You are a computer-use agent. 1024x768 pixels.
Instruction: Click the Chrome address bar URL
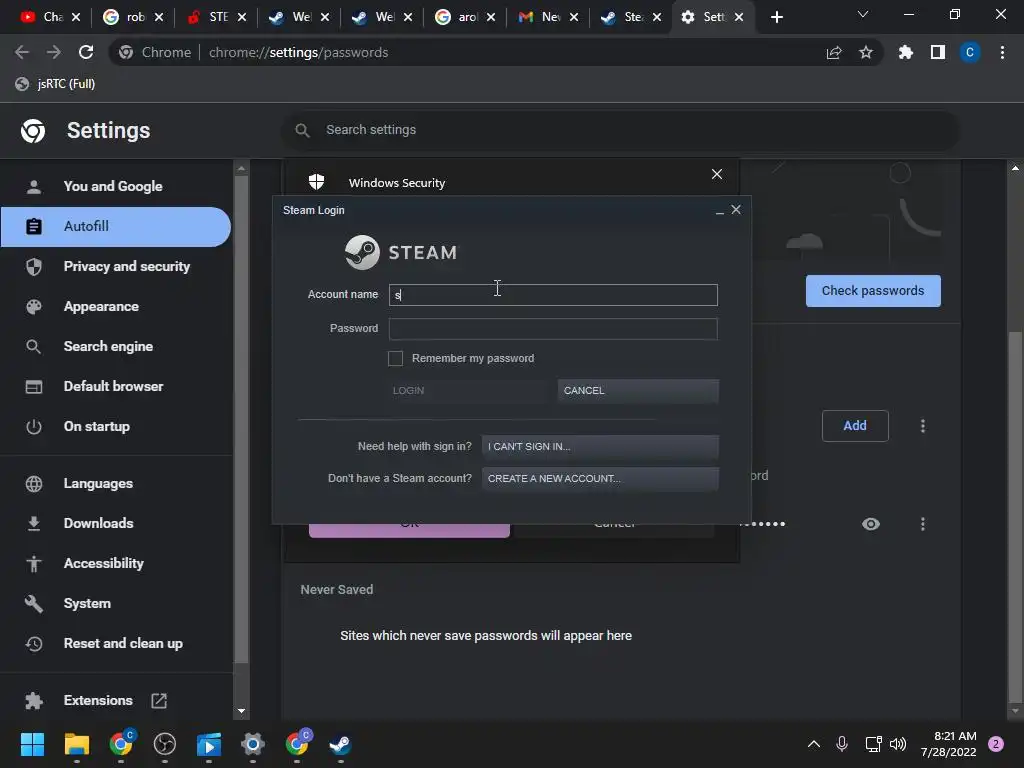click(x=298, y=52)
